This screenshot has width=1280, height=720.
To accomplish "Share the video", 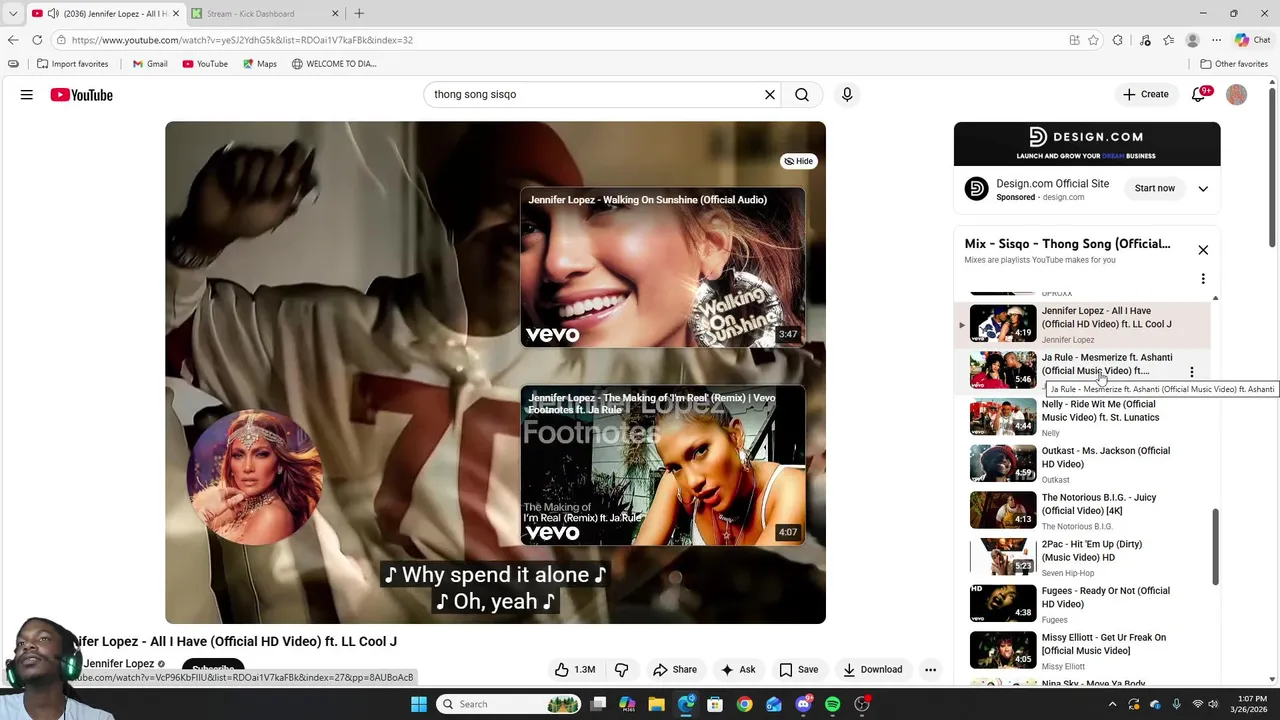I will coord(675,670).
